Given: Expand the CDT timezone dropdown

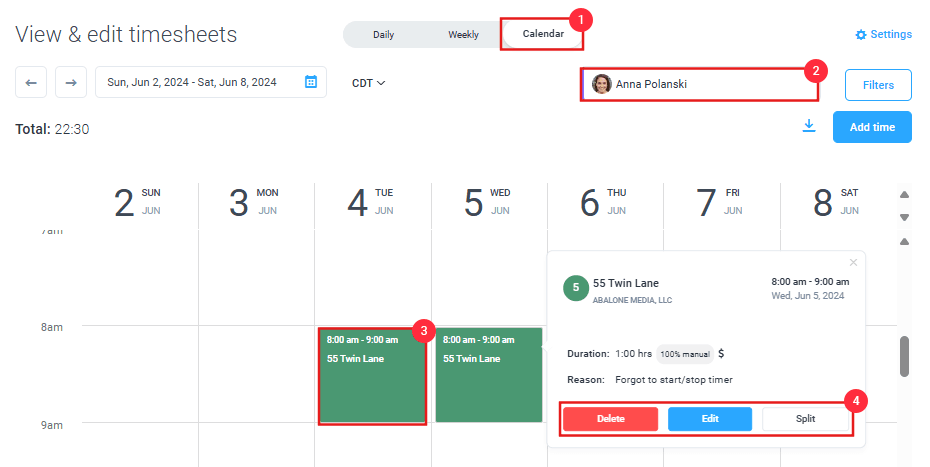Looking at the screenshot, I should point(368,83).
